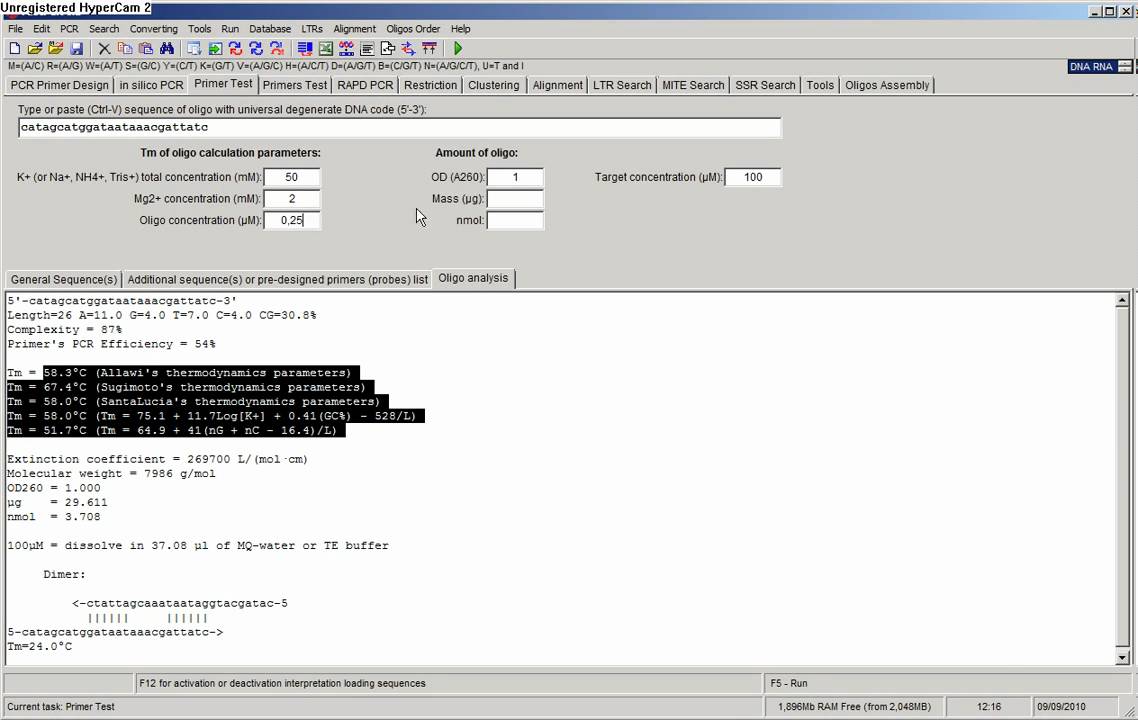1138x720 pixels.
Task: Click the blue rotating arrows icon
Action: (x=256, y=49)
